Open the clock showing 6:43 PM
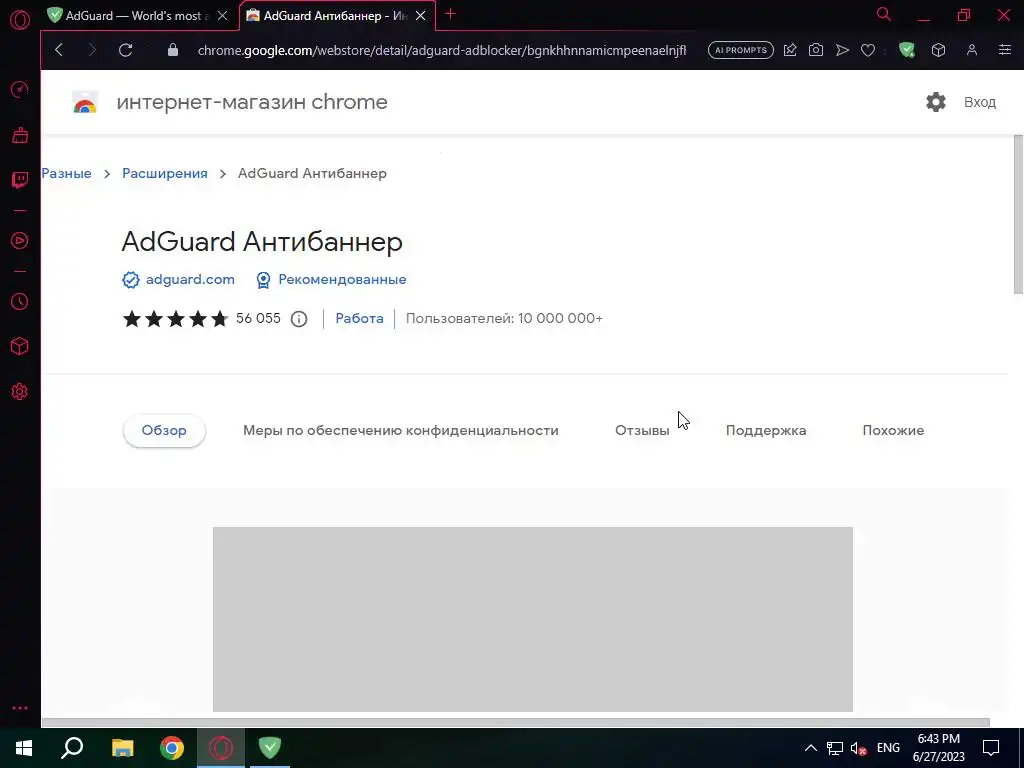Image resolution: width=1024 pixels, height=768 pixels. pos(938,748)
